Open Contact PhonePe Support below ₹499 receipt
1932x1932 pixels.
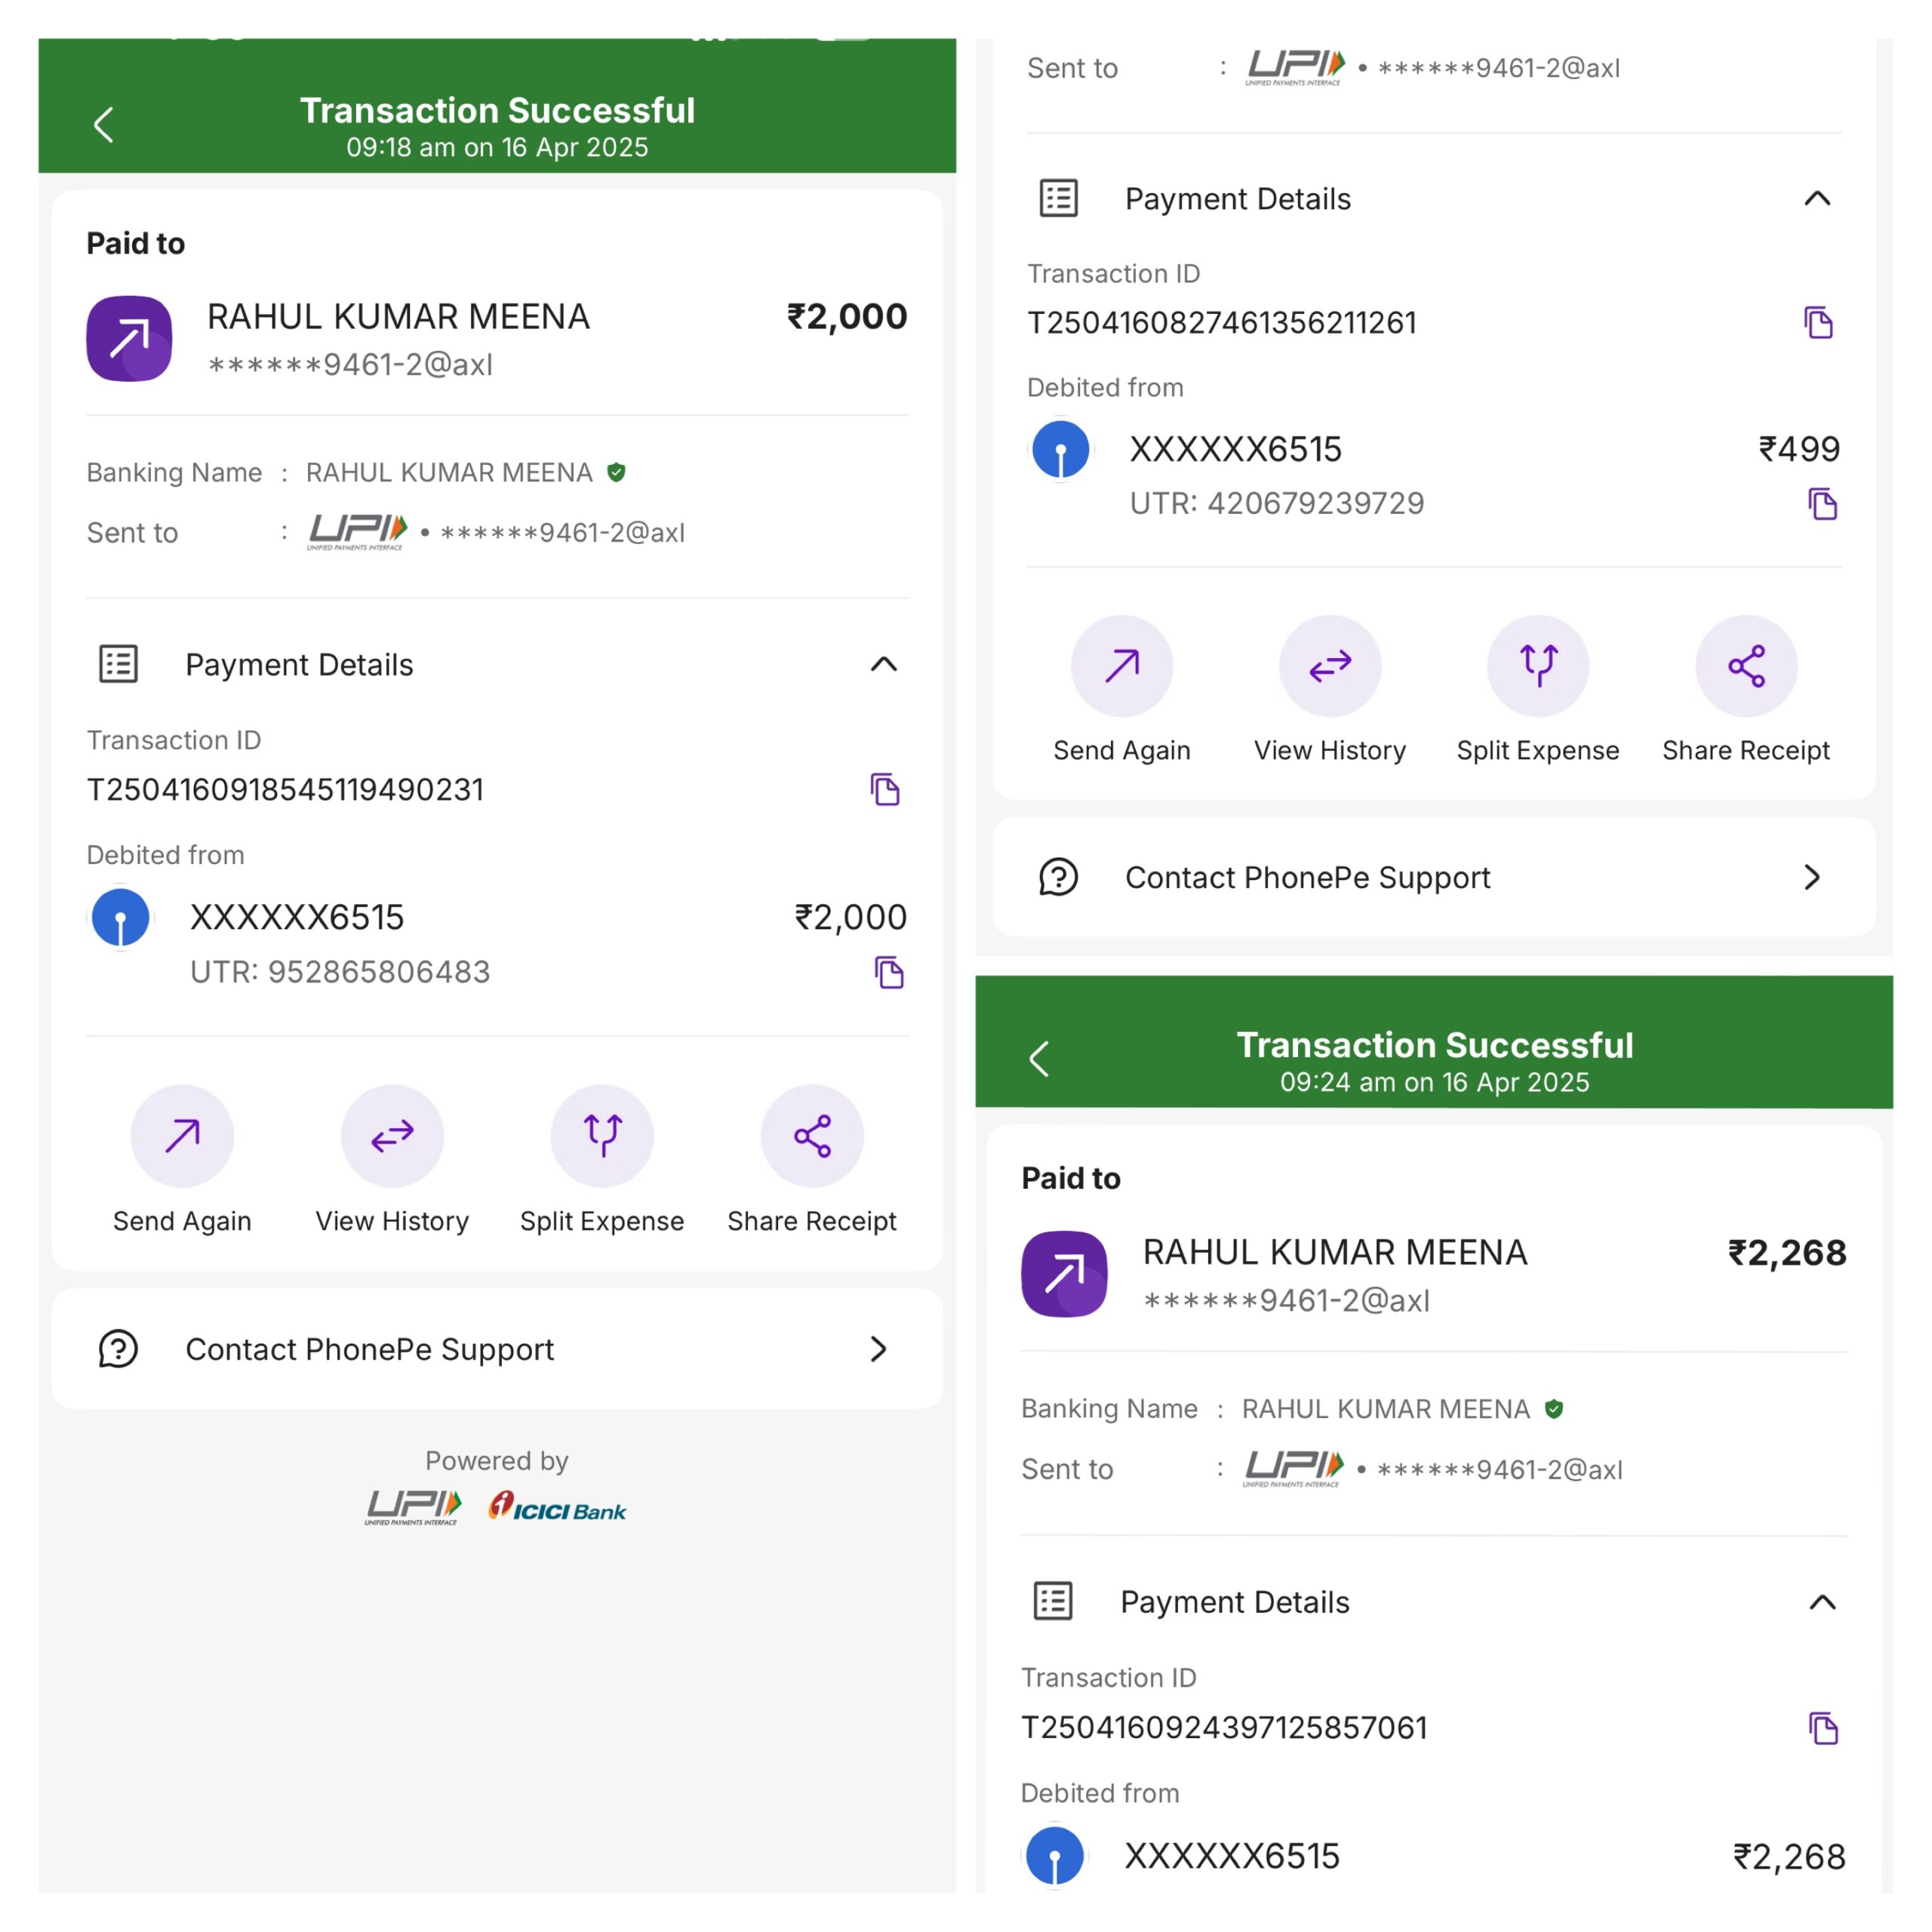pyautogui.click(x=1433, y=878)
